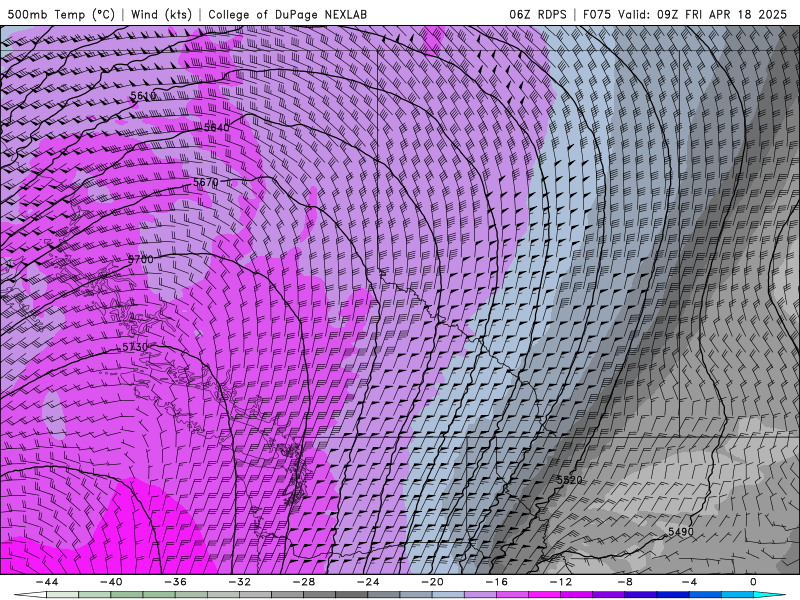Click the -16 colorbar tick label
Image resolution: width=800 pixels, height=600 pixels.
pyautogui.click(x=497, y=582)
